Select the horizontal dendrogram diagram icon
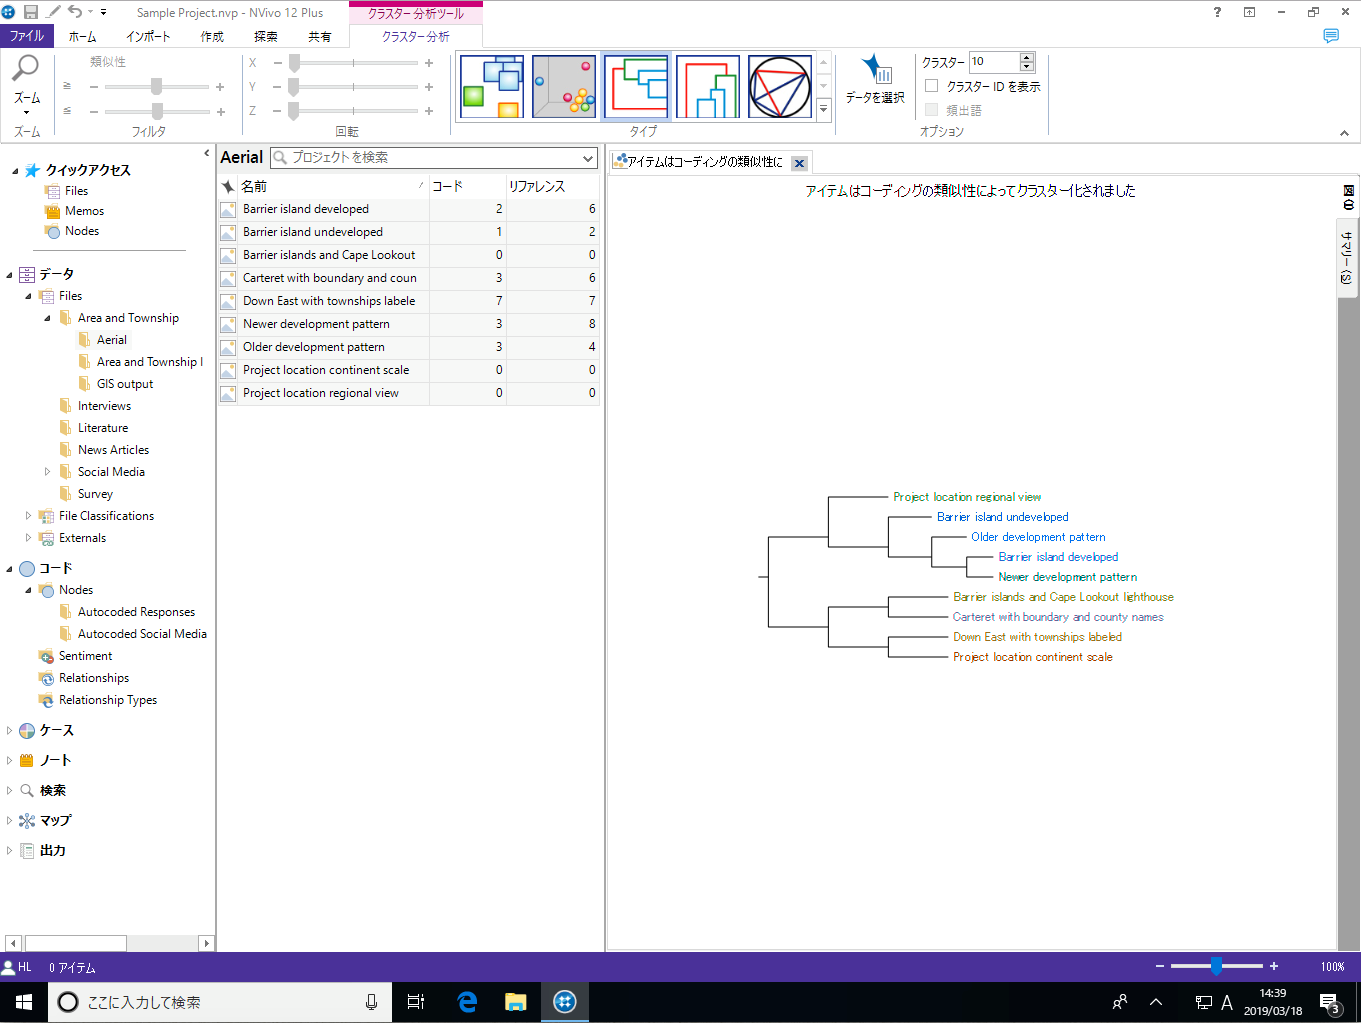Image resolution: width=1361 pixels, height=1023 pixels. point(636,87)
